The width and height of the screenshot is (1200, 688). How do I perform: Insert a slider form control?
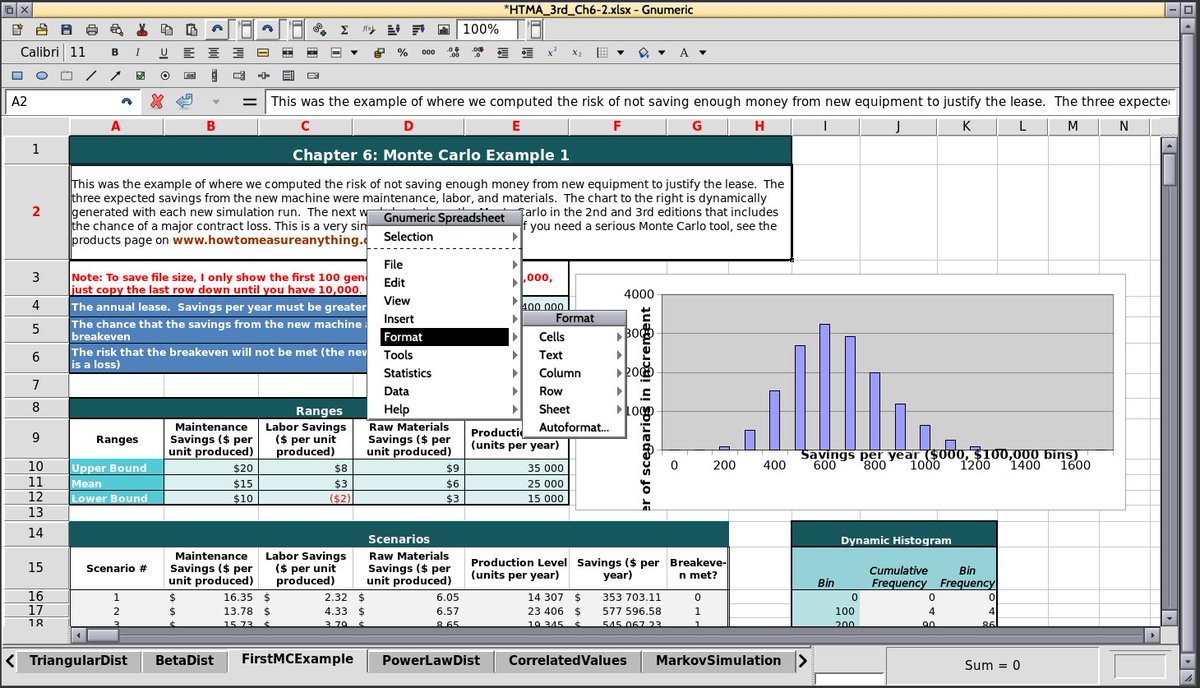coord(264,75)
